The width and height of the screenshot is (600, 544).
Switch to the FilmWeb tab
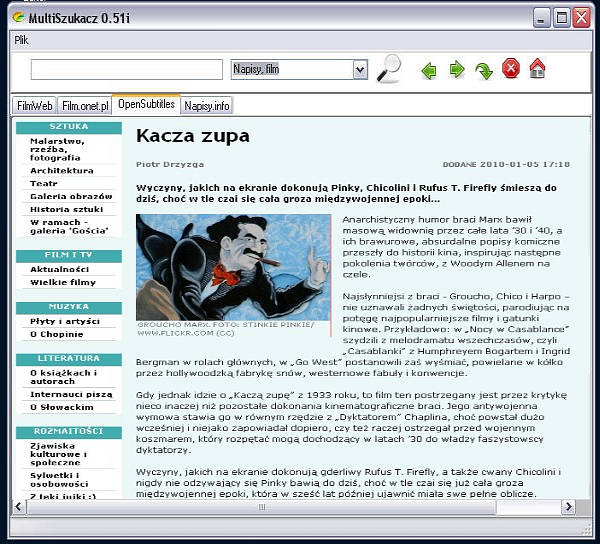pos(34,106)
